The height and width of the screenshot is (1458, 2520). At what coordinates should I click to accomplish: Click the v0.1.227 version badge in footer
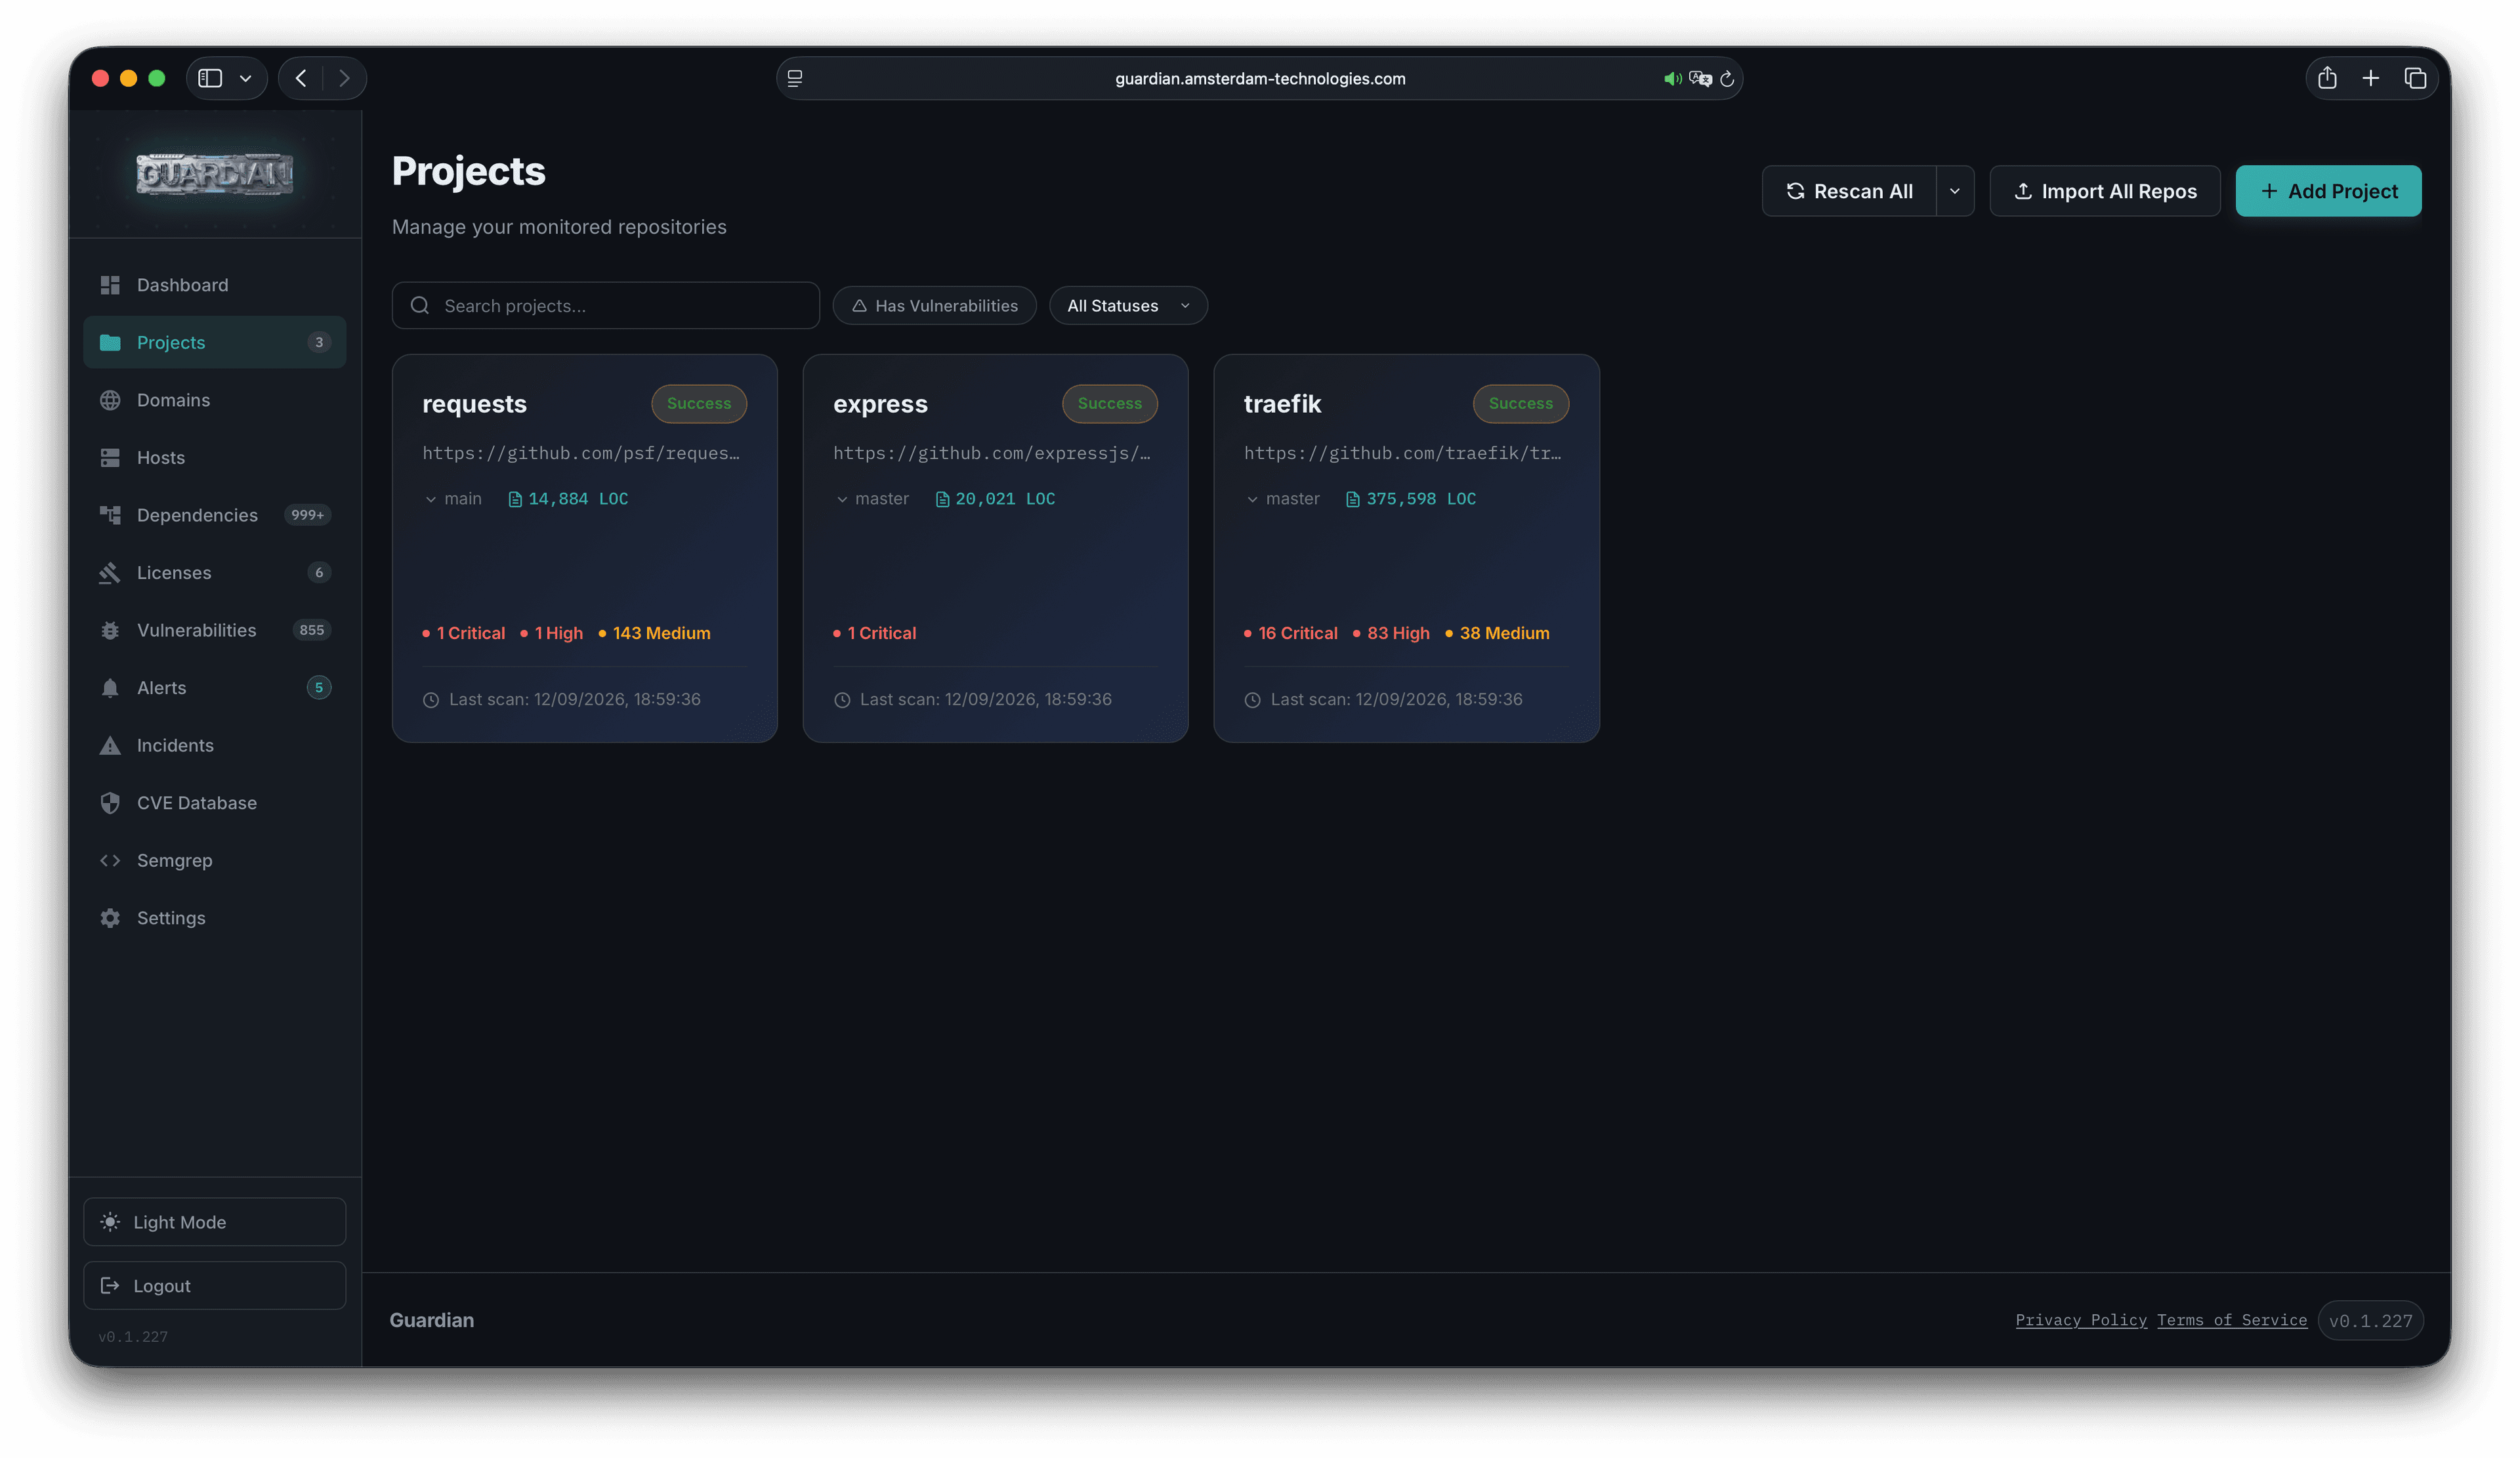point(2370,1321)
